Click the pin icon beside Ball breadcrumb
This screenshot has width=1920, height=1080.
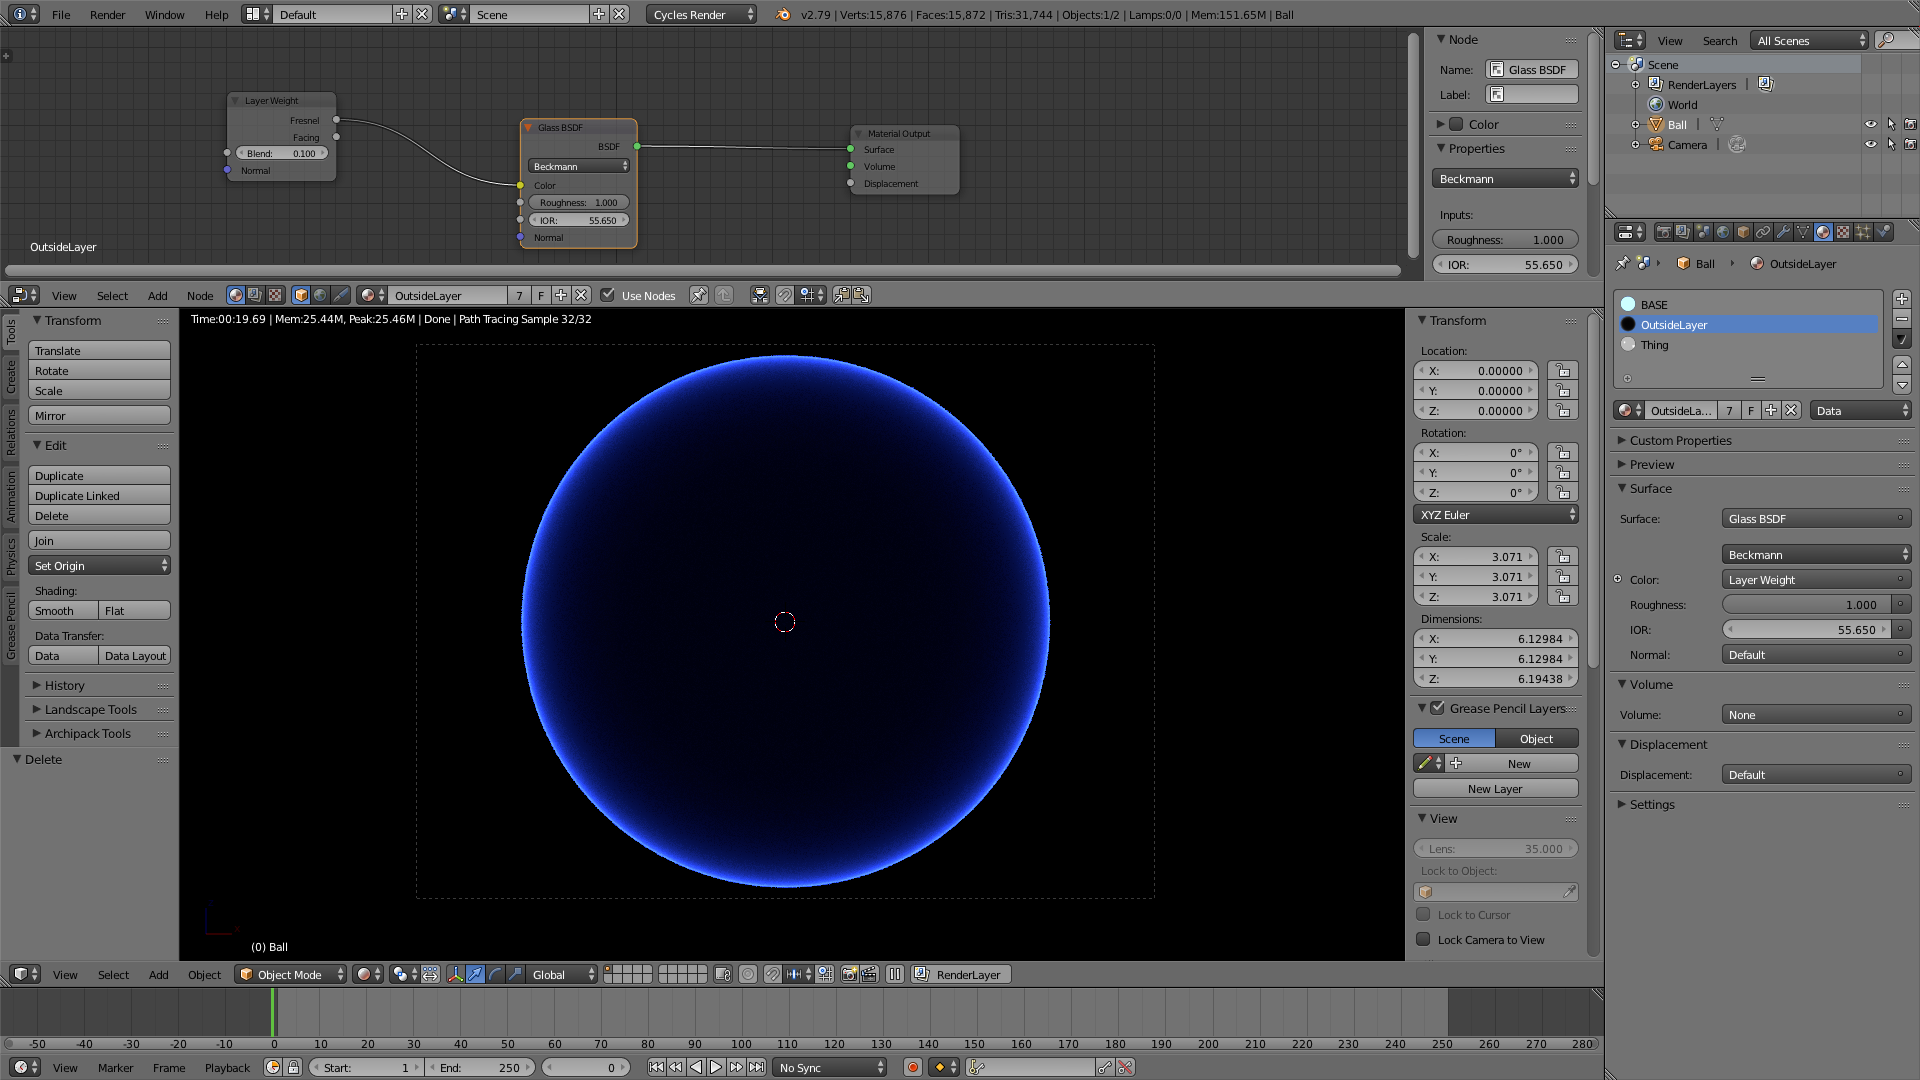click(x=1622, y=264)
